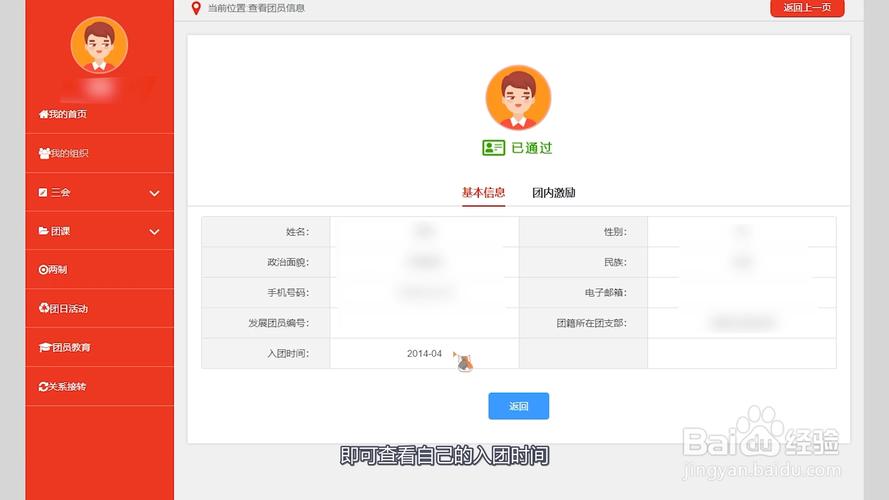Click the red location pin icon
889x500 pixels.
click(196, 8)
